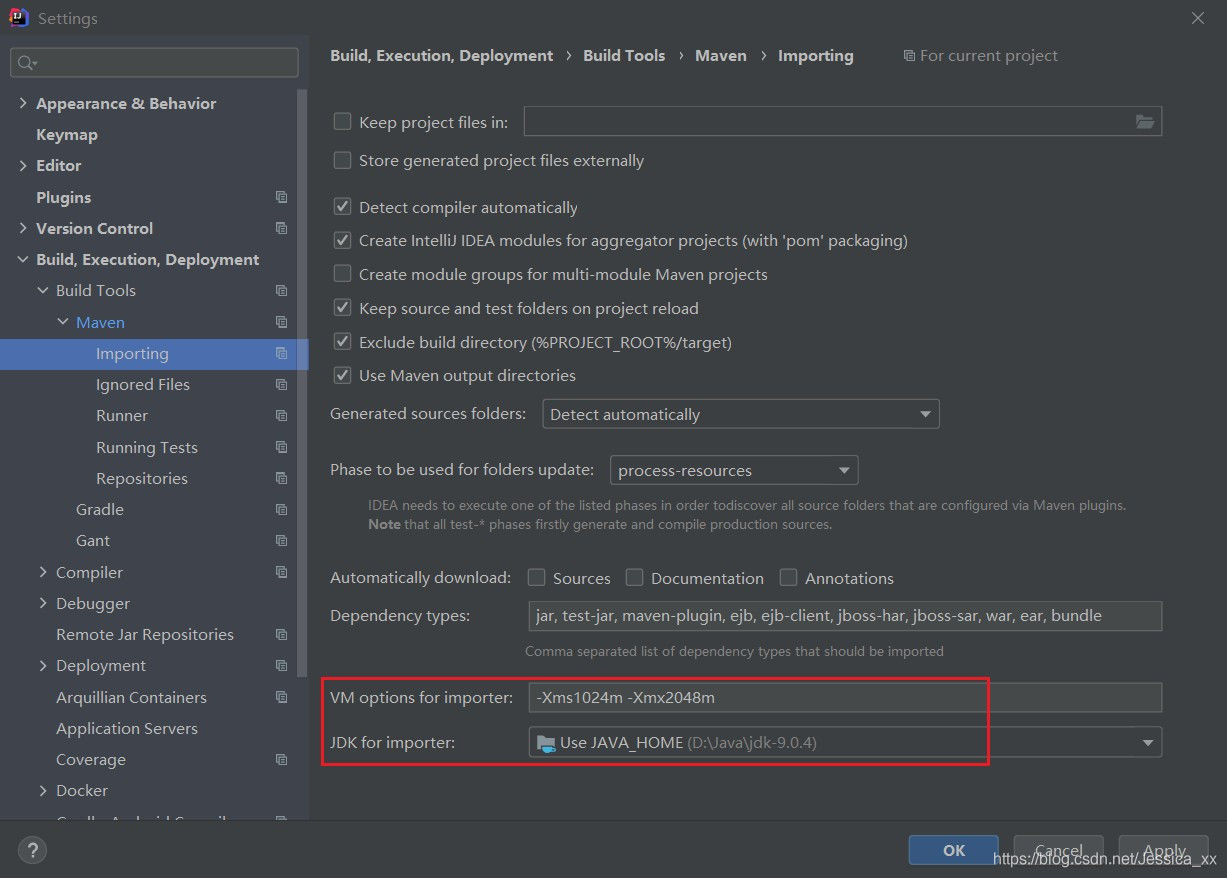Go to Maven breadcrumb
The height and width of the screenshot is (878, 1227).
pos(721,56)
